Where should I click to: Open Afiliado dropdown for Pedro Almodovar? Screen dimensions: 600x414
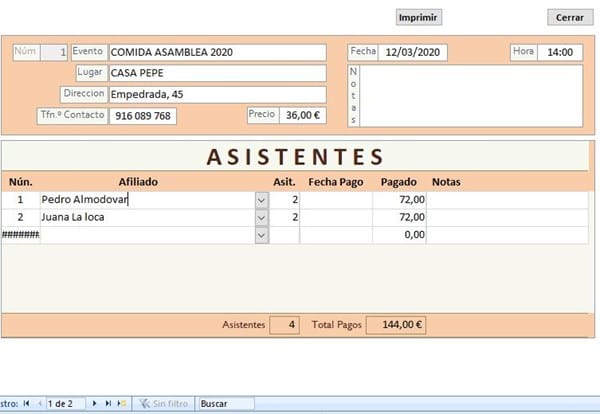click(x=262, y=200)
